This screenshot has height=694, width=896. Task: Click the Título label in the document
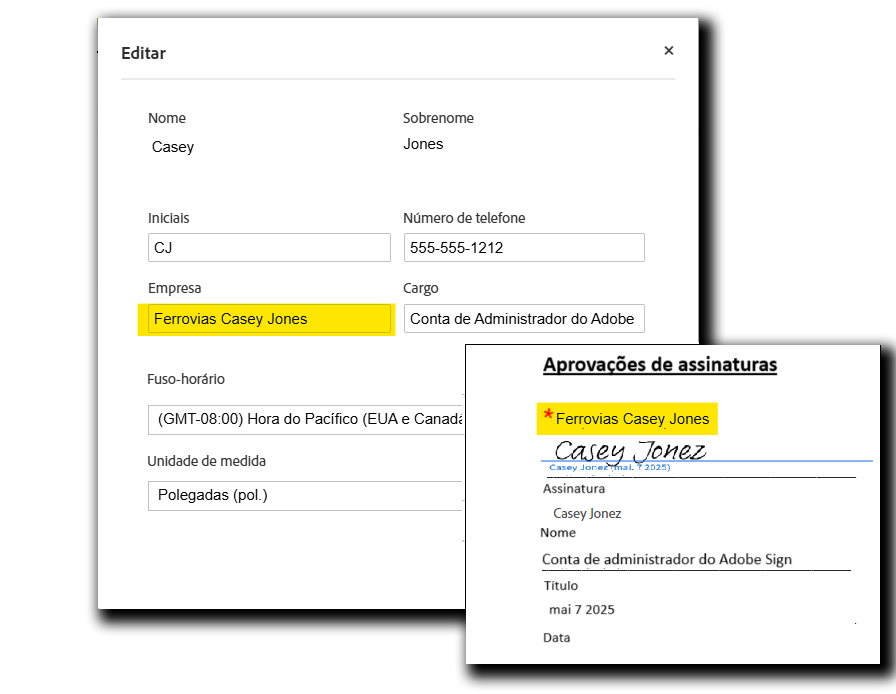(561, 585)
